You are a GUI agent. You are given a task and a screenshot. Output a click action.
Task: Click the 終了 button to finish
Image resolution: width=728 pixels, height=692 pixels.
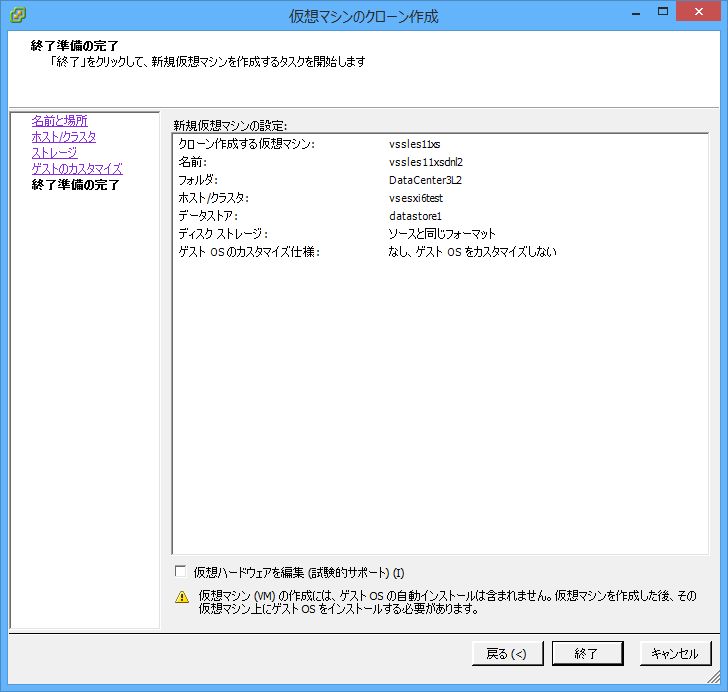click(587, 654)
